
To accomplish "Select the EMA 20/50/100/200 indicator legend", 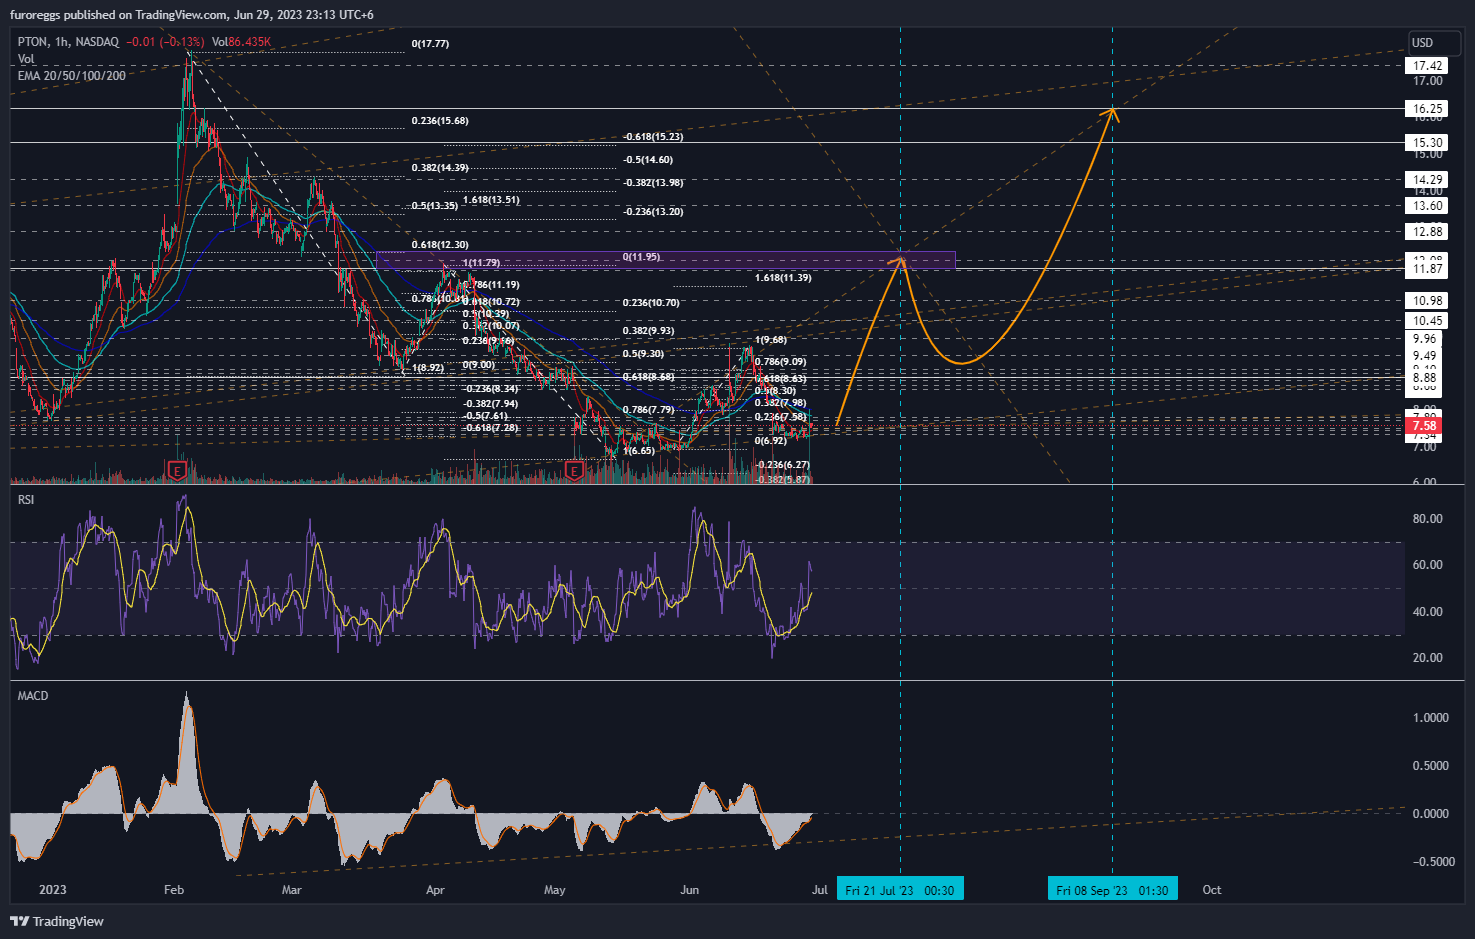I will click(x=72, y=76).
